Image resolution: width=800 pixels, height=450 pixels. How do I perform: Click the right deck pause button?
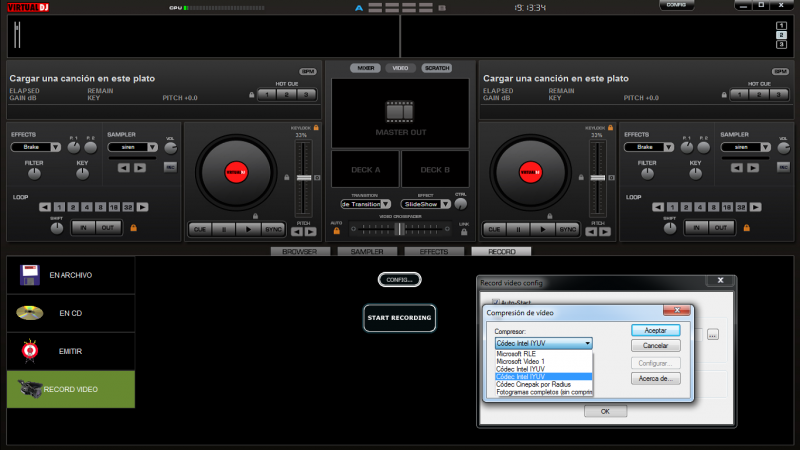click(x=518, y=230)
